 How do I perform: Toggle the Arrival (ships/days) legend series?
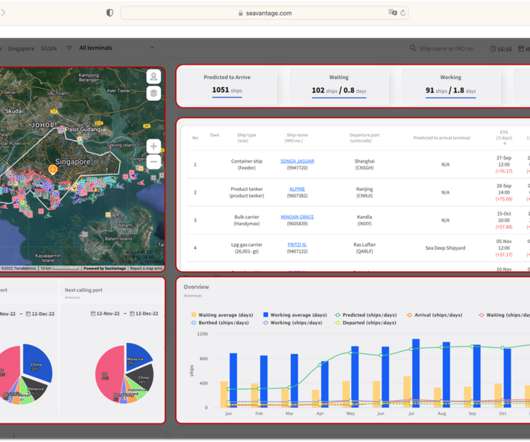tap(434, 315)
